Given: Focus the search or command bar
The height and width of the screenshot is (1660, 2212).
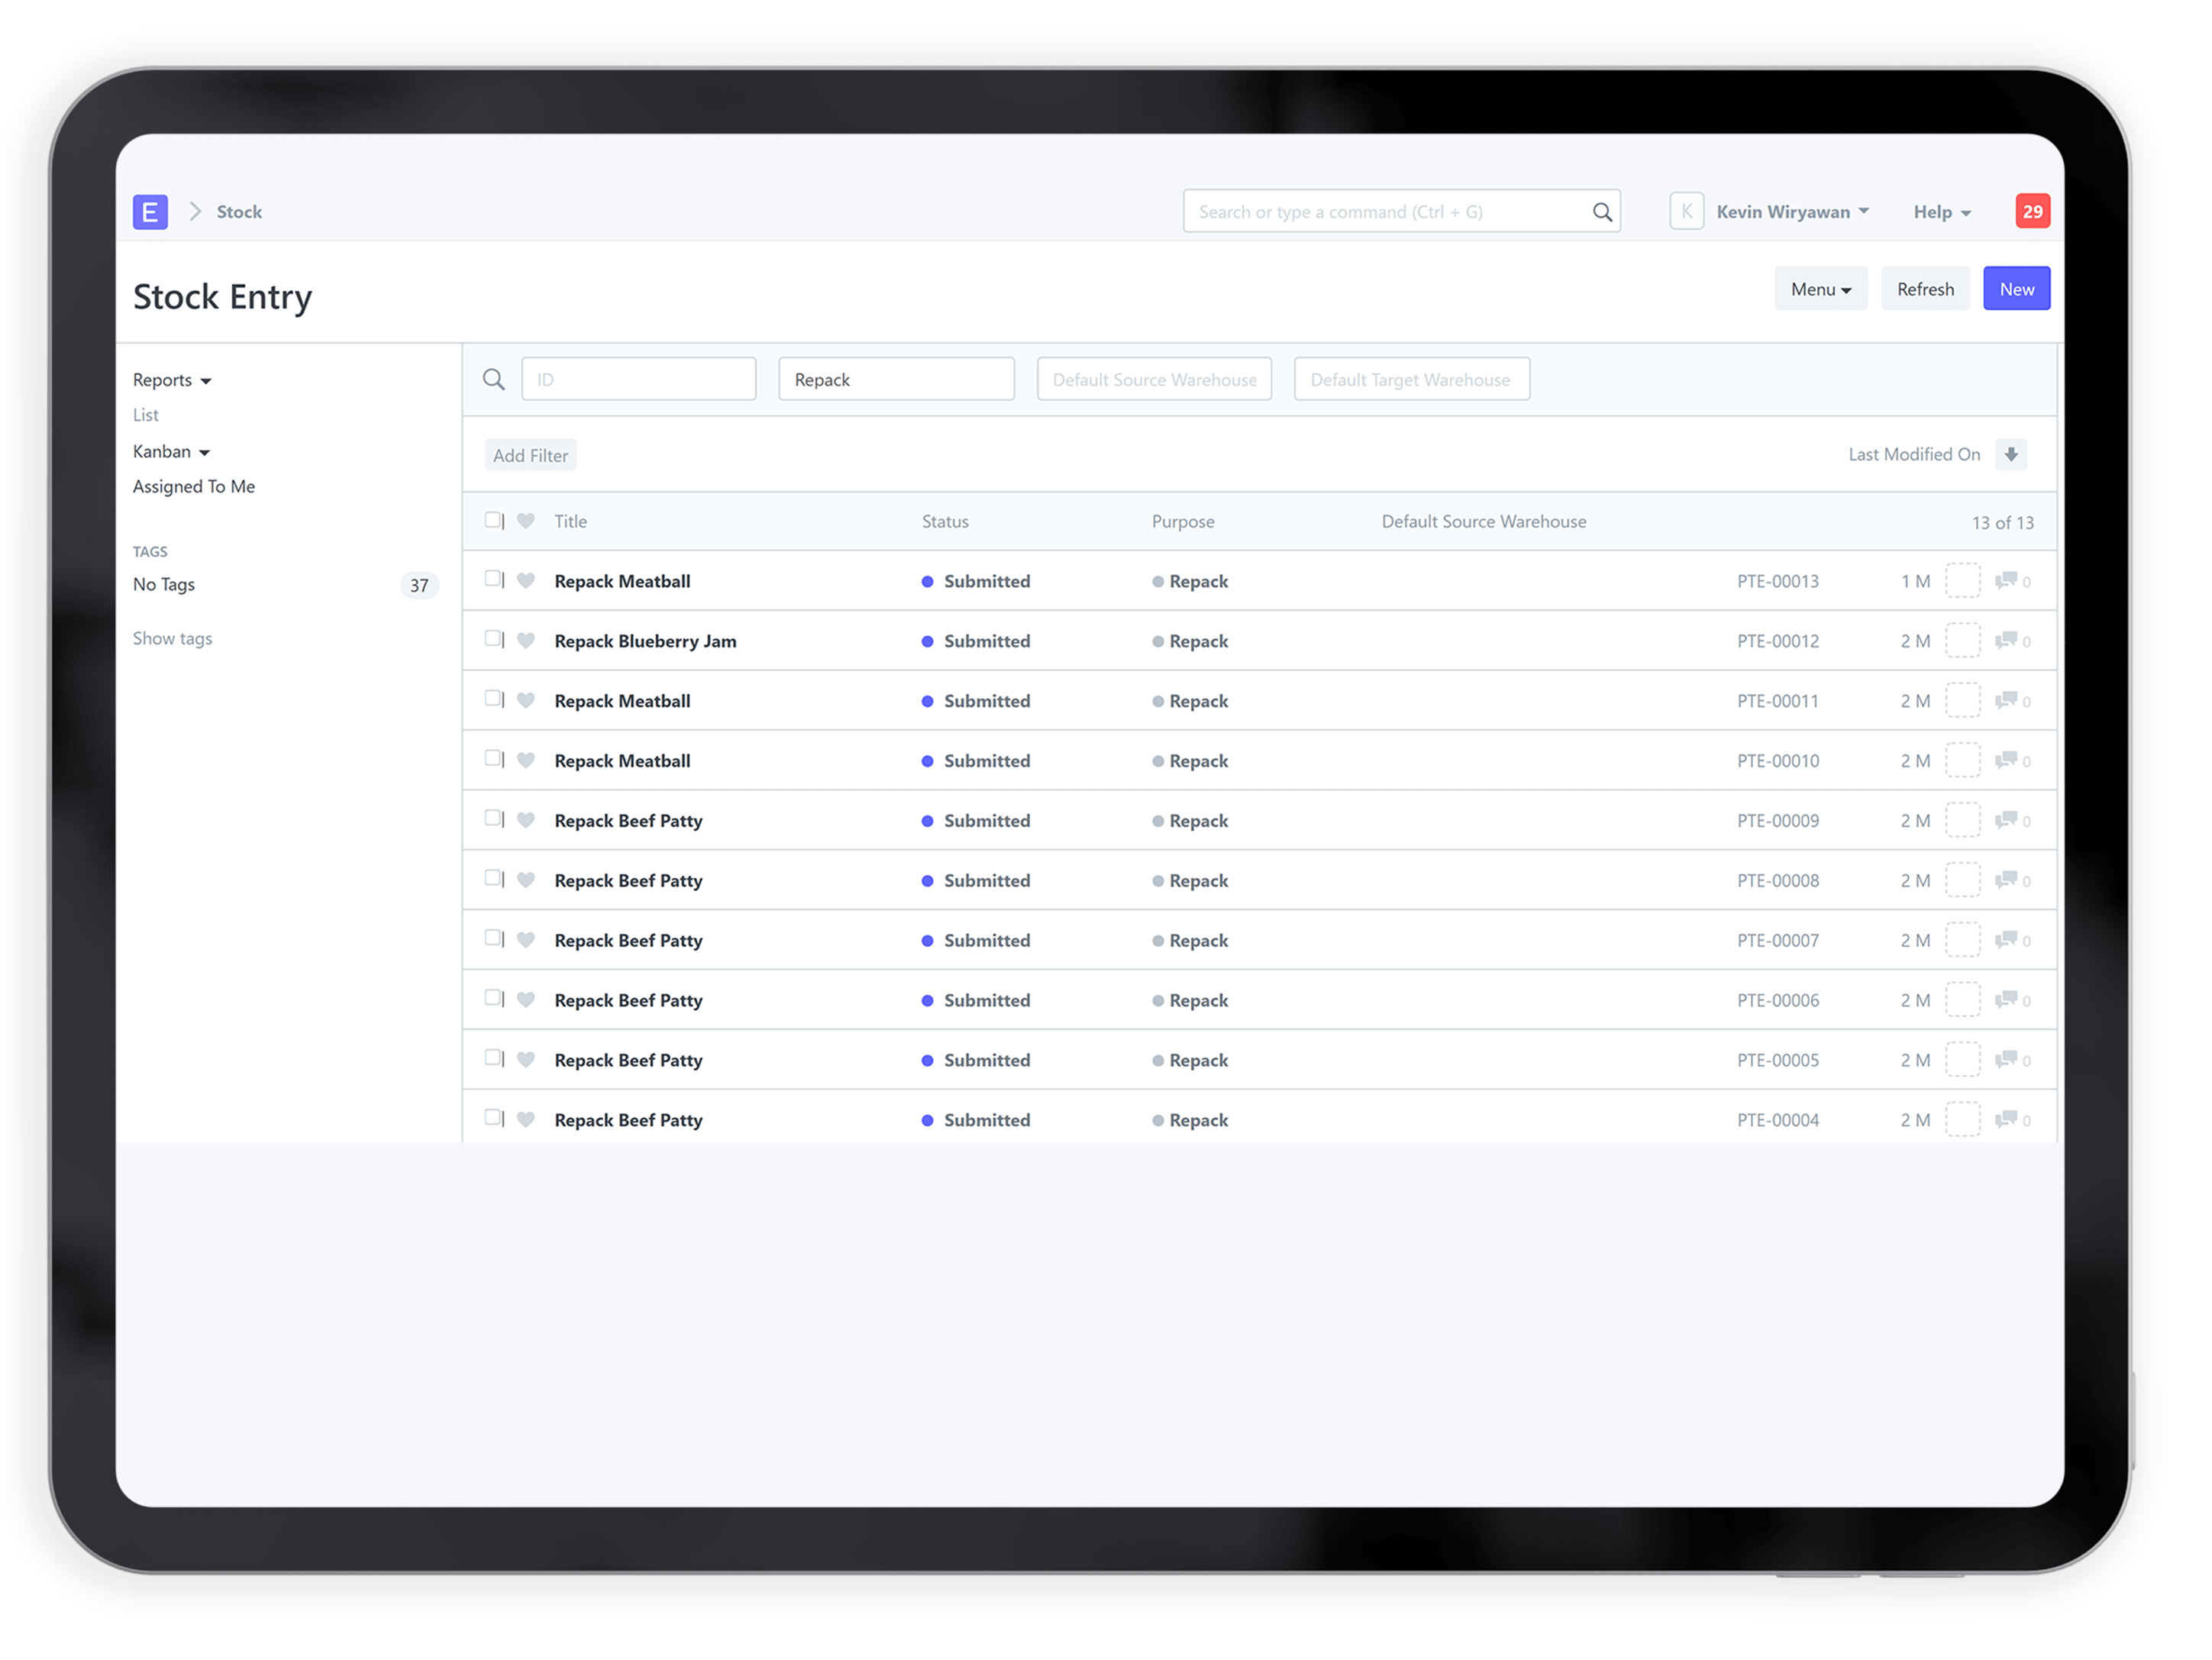Looking at the screenshot, I should click(x=1401, y=212).
